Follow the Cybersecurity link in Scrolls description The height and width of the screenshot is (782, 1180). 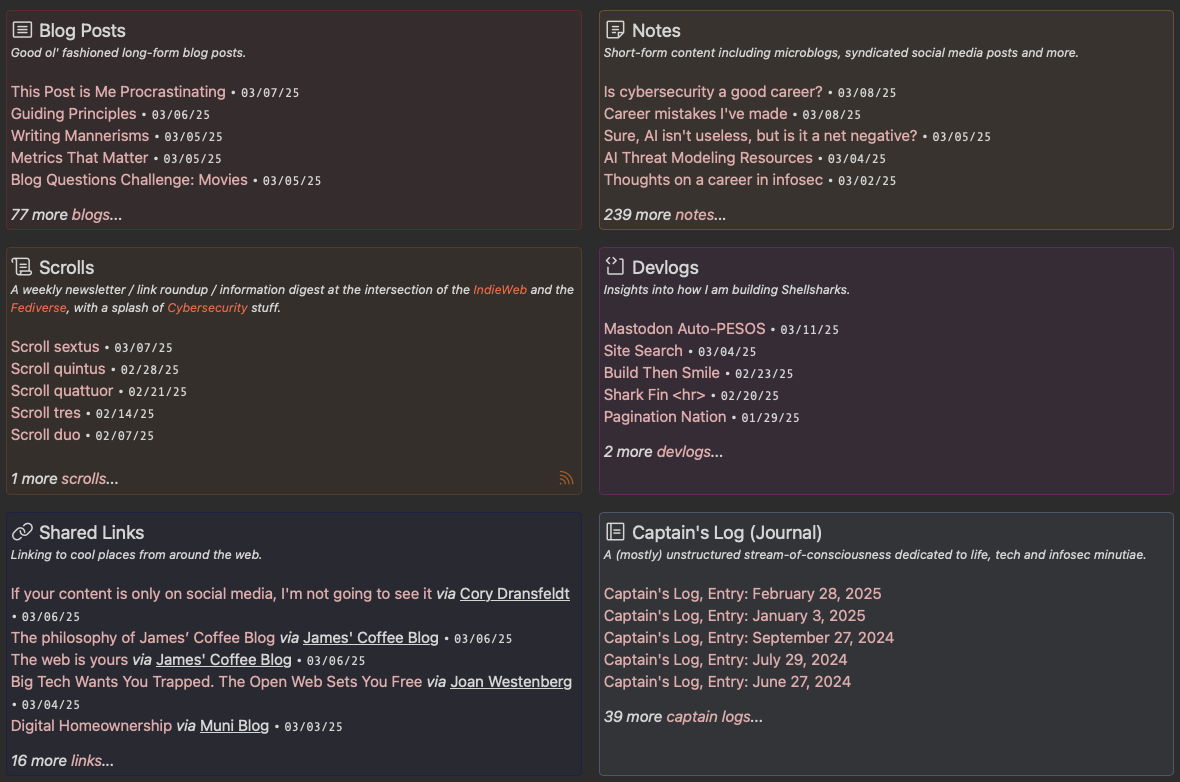tap(207, 308)
